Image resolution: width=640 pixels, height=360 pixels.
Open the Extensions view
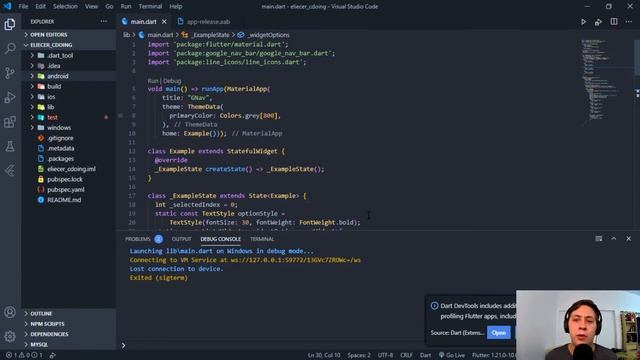click(x=10, y=122)
